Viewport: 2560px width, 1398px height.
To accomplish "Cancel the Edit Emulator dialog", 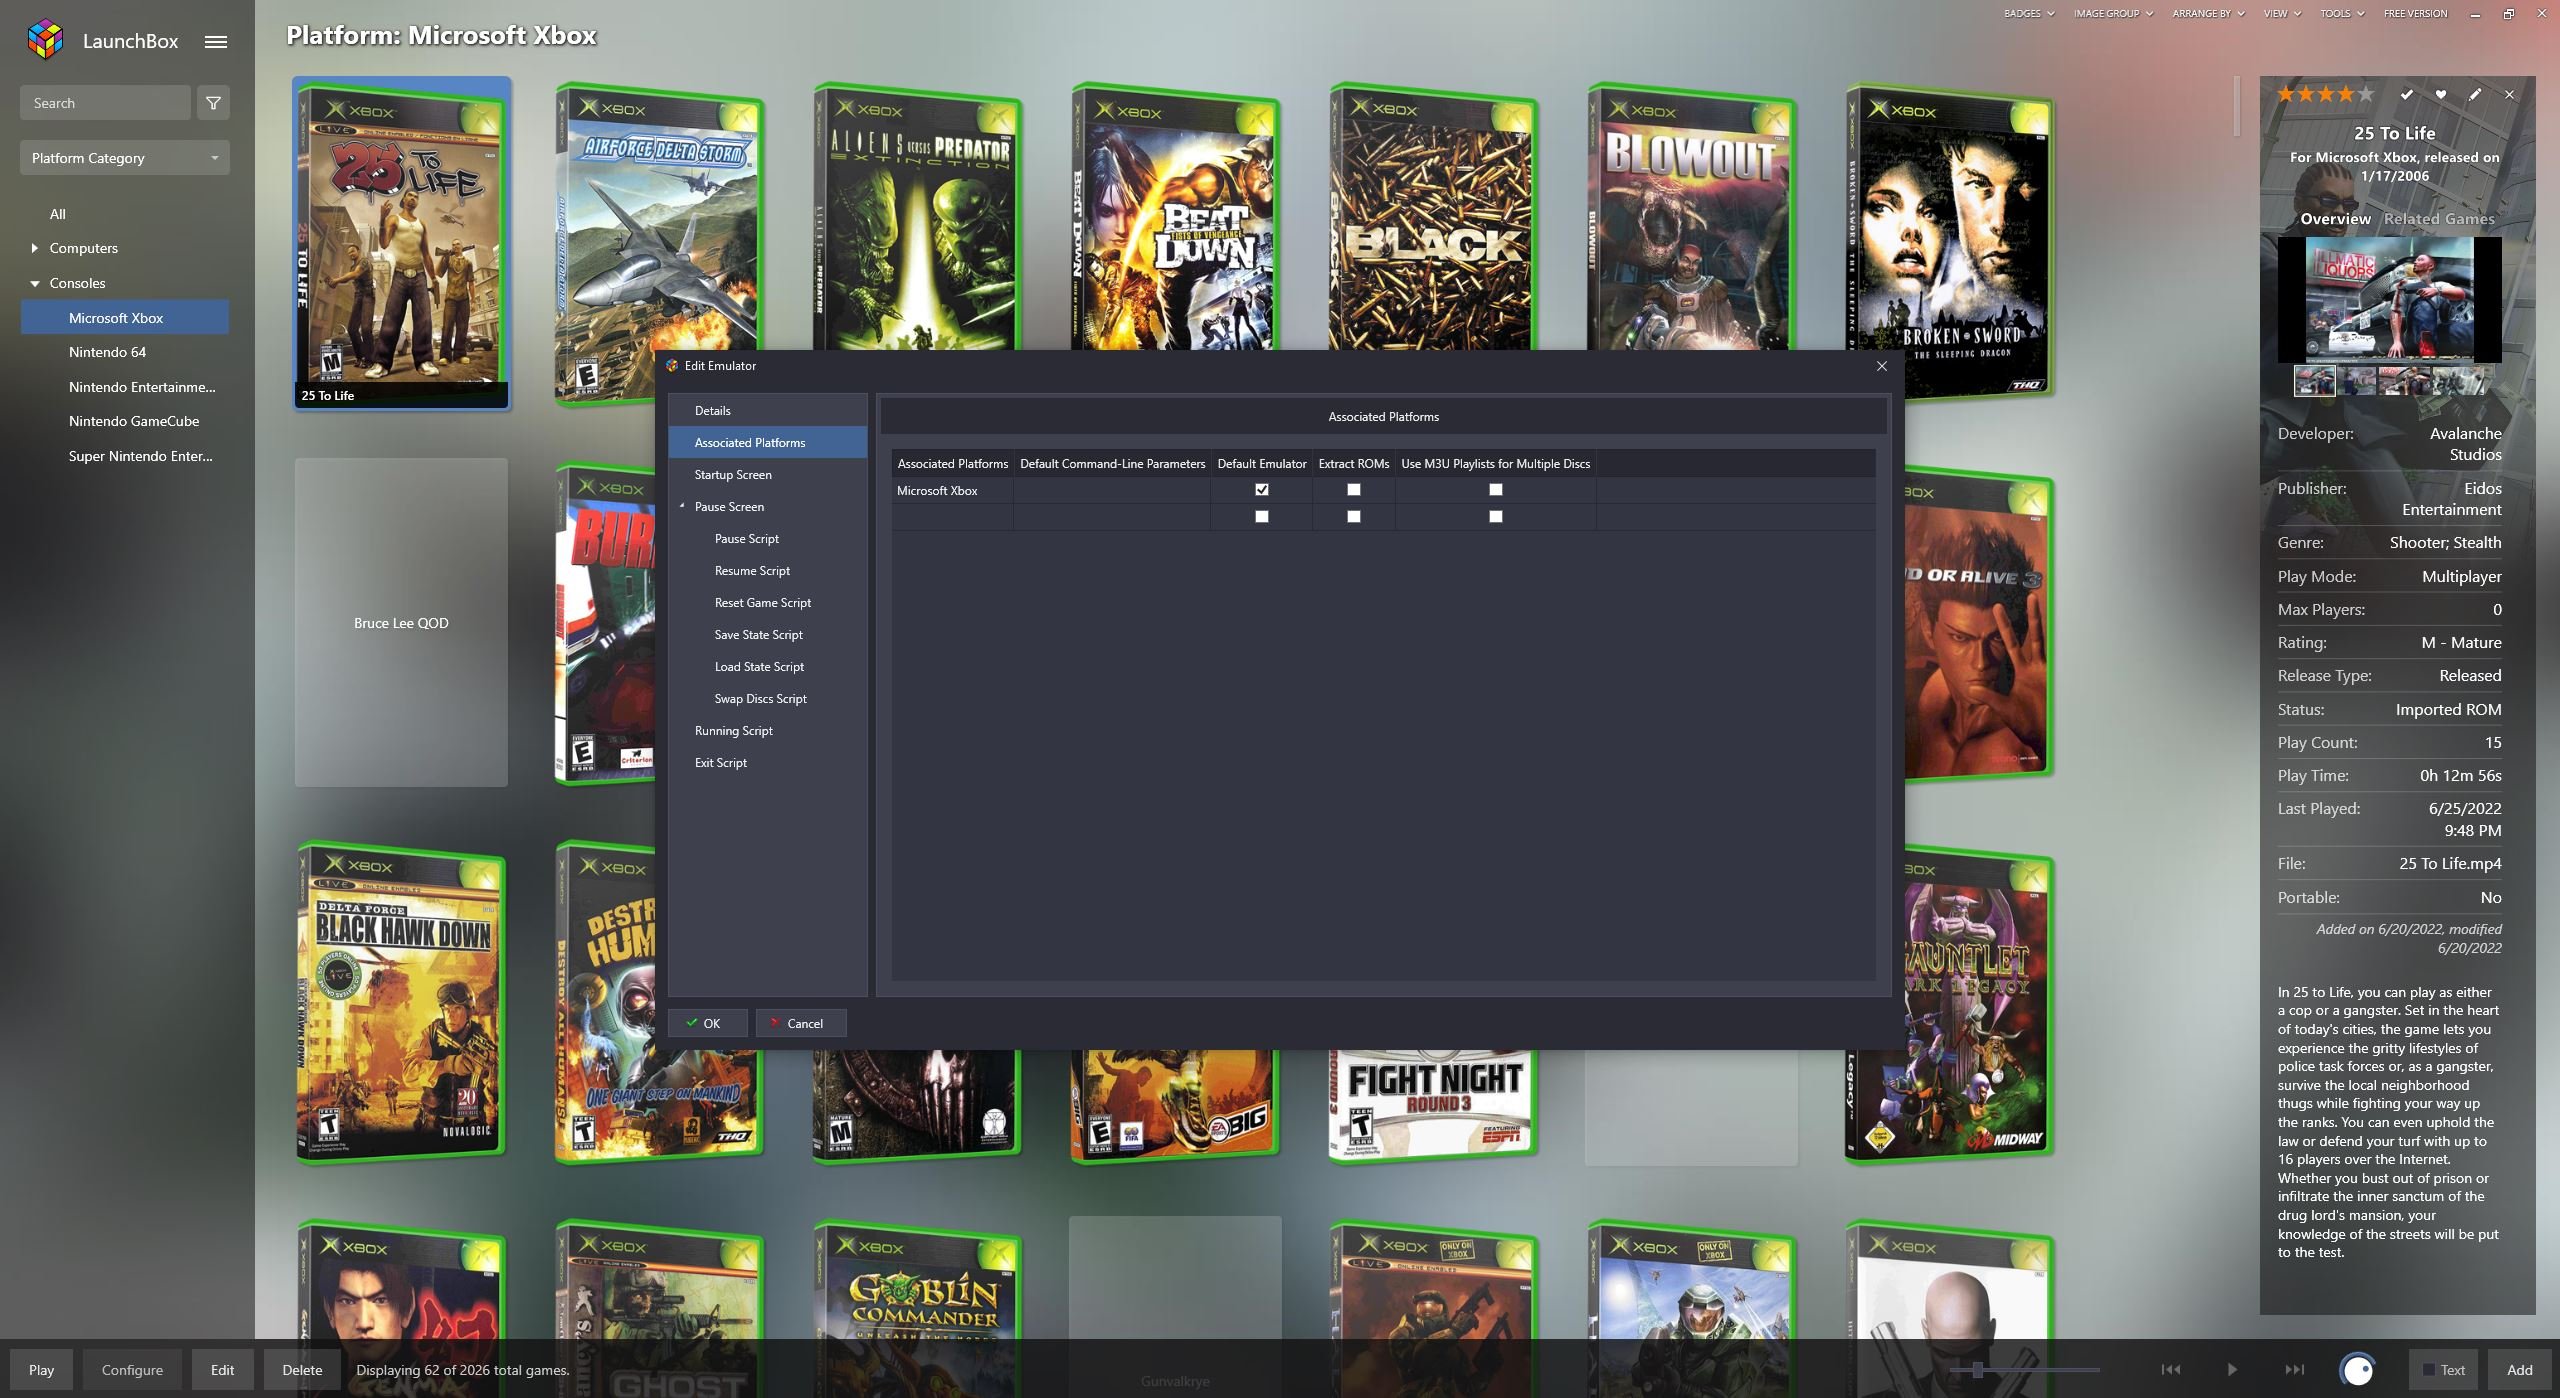I will point(801,1023).
